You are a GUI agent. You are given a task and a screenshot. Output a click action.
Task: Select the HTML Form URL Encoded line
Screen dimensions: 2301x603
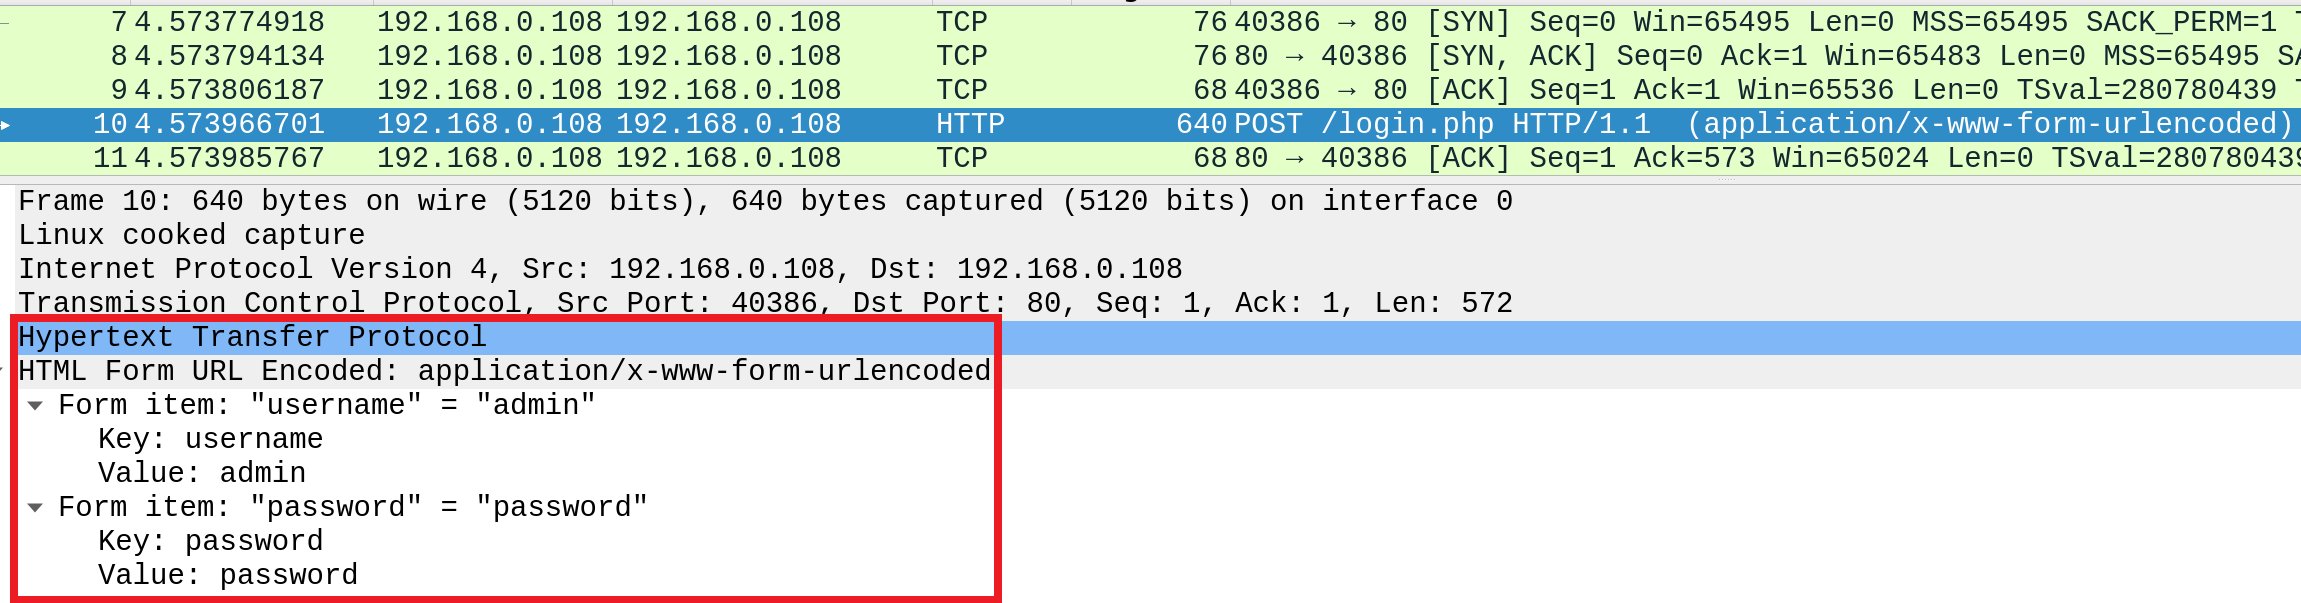click(x=505, y=372)
